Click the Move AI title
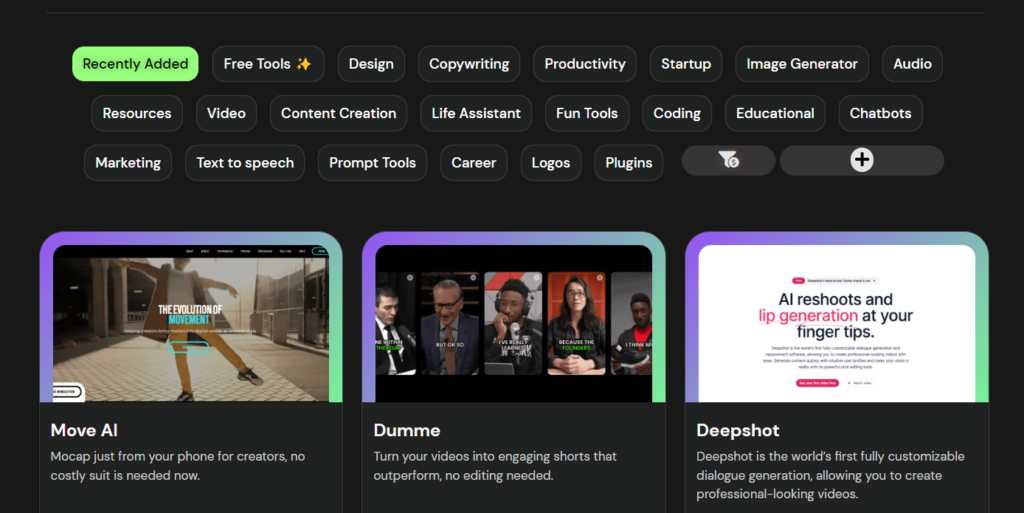This screenshot has width=1024, height=513. point(84,431)
